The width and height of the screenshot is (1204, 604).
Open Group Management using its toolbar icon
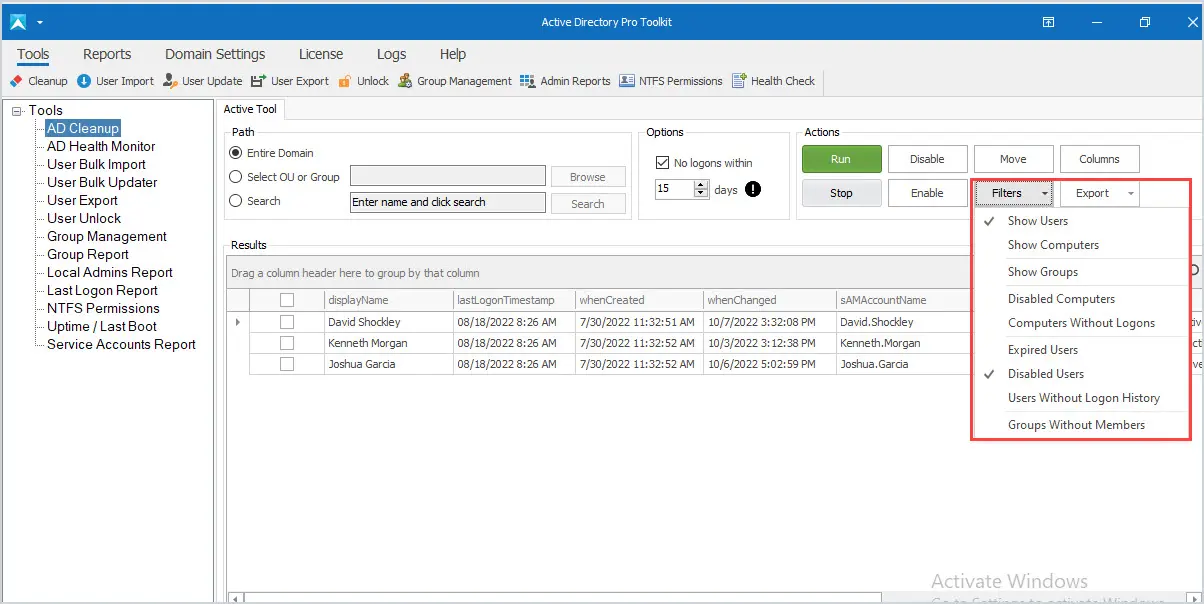[405, 81]
